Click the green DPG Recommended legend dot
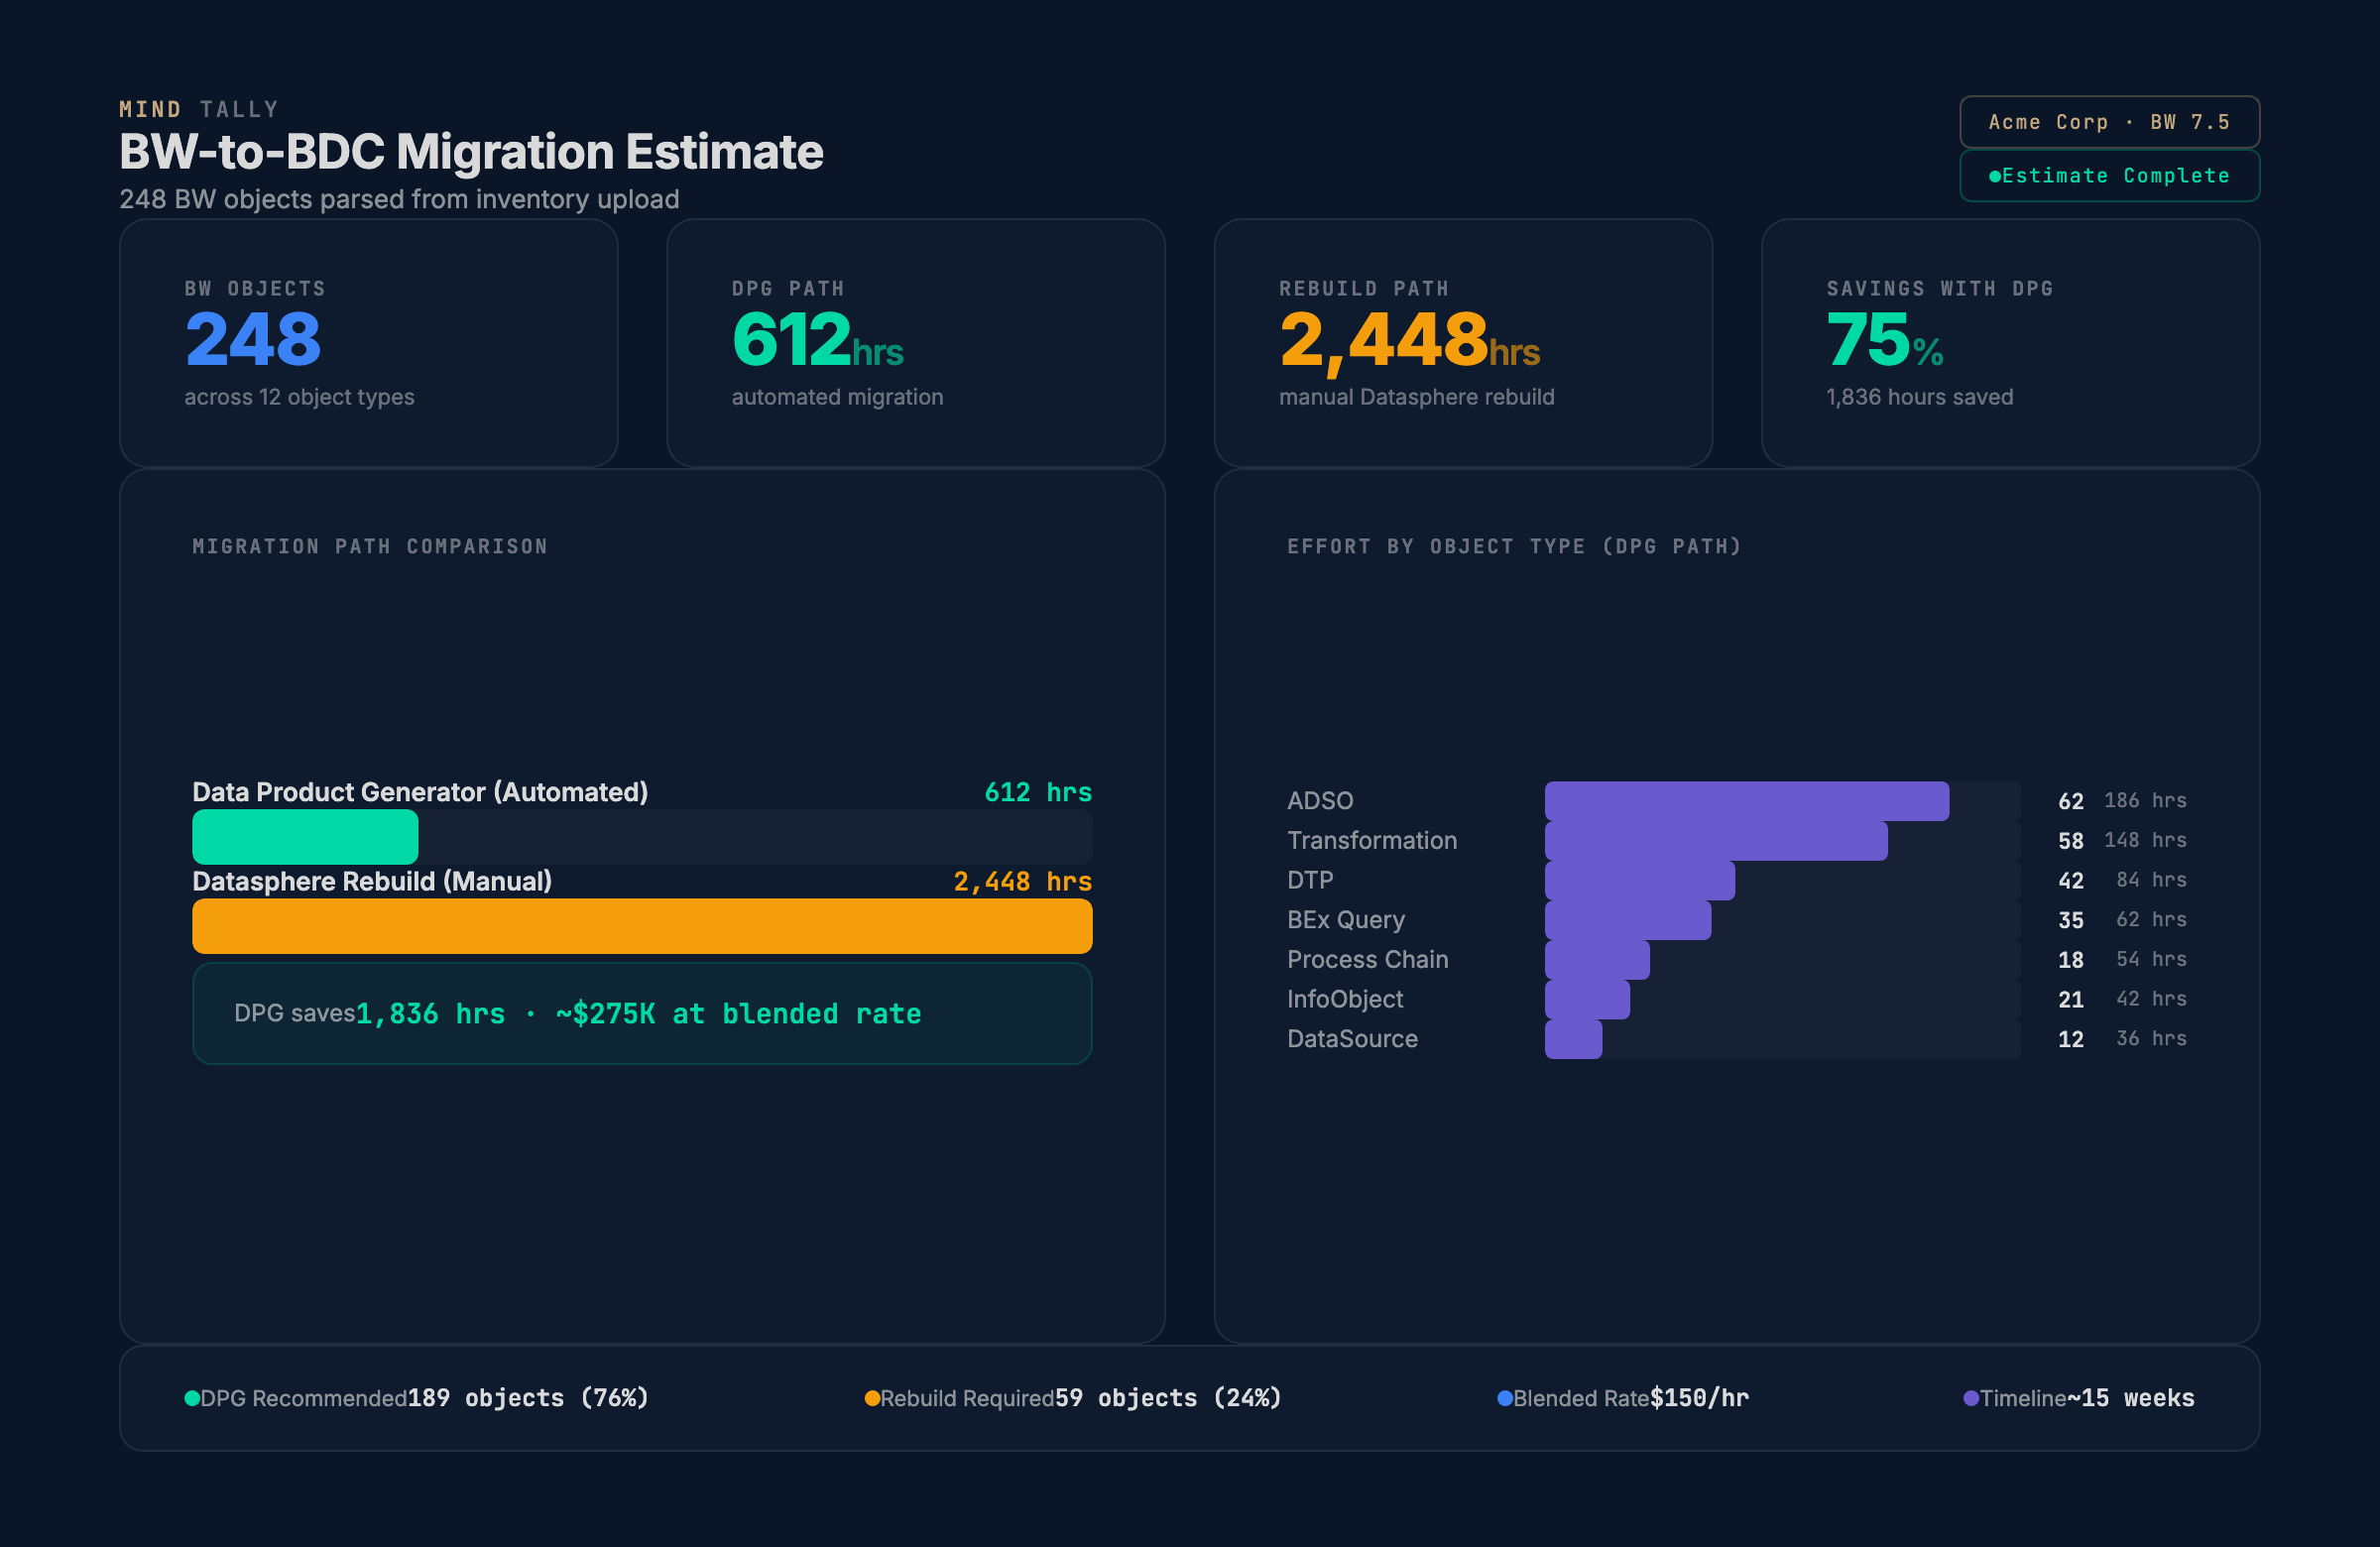2380x1547 pixels. tap(192, 1398)
